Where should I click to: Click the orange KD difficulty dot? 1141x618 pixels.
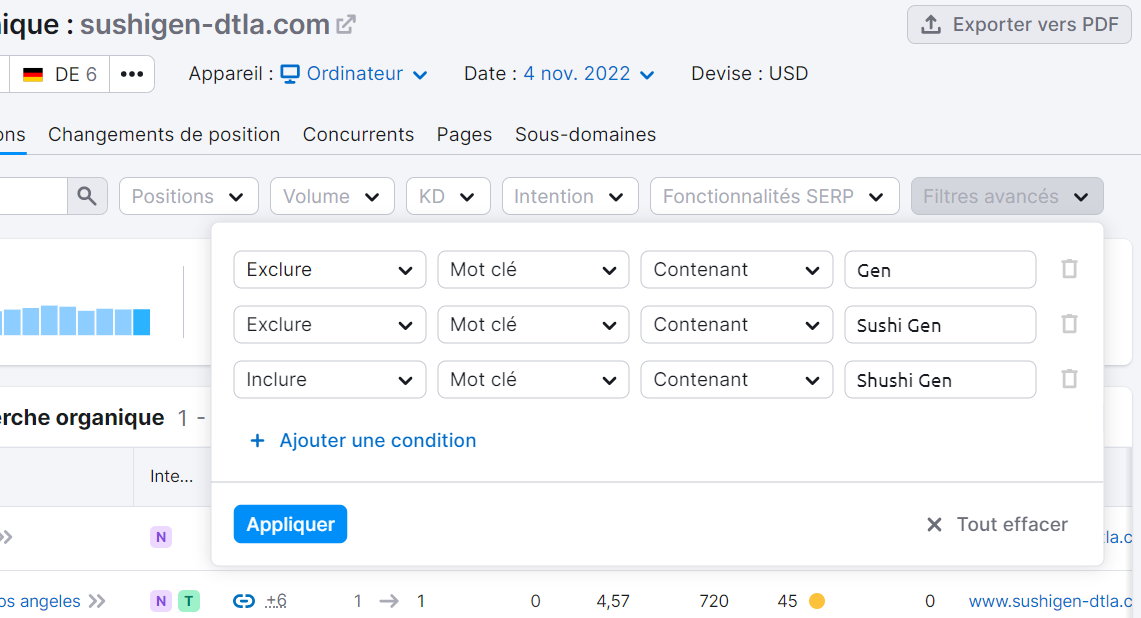[x=817, y=601]
